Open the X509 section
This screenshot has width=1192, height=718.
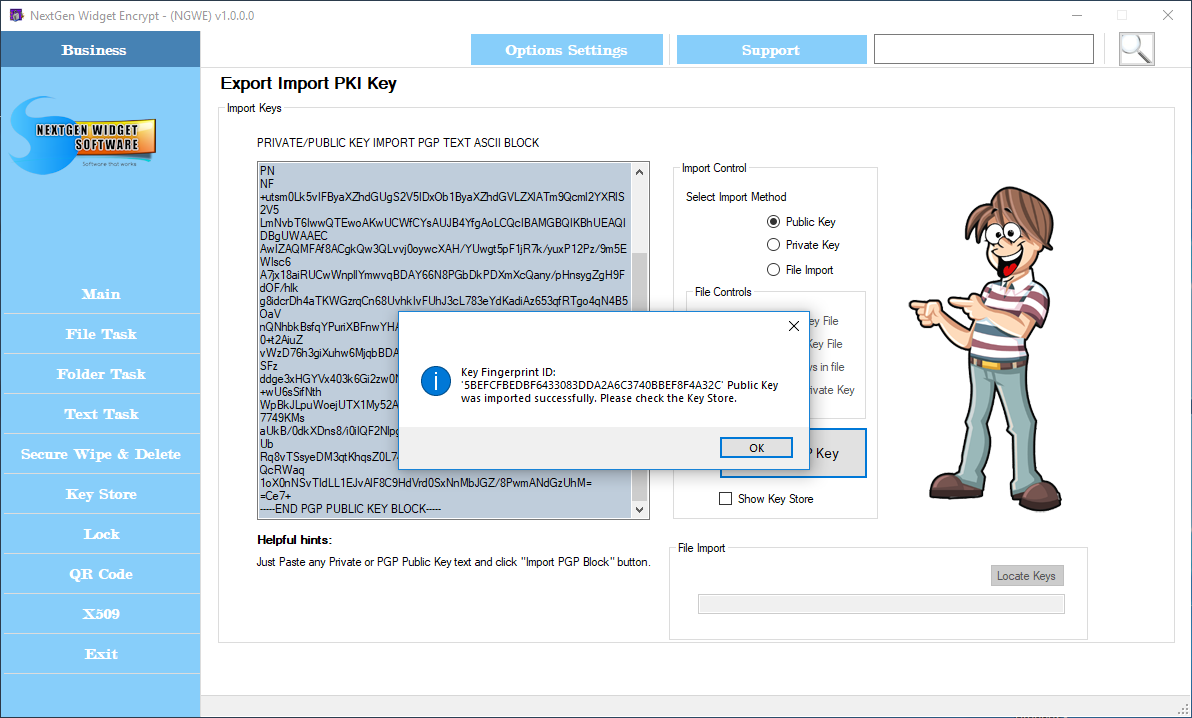pyautogui.click(x=101, y=614)
